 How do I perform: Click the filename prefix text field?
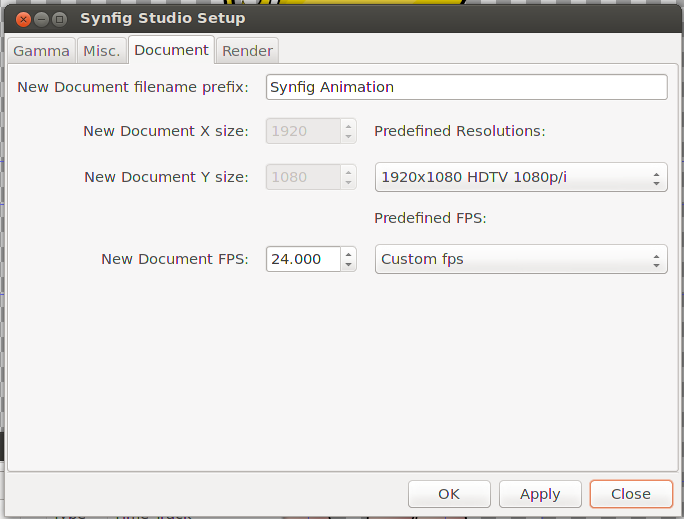click(x=466, y=87)
